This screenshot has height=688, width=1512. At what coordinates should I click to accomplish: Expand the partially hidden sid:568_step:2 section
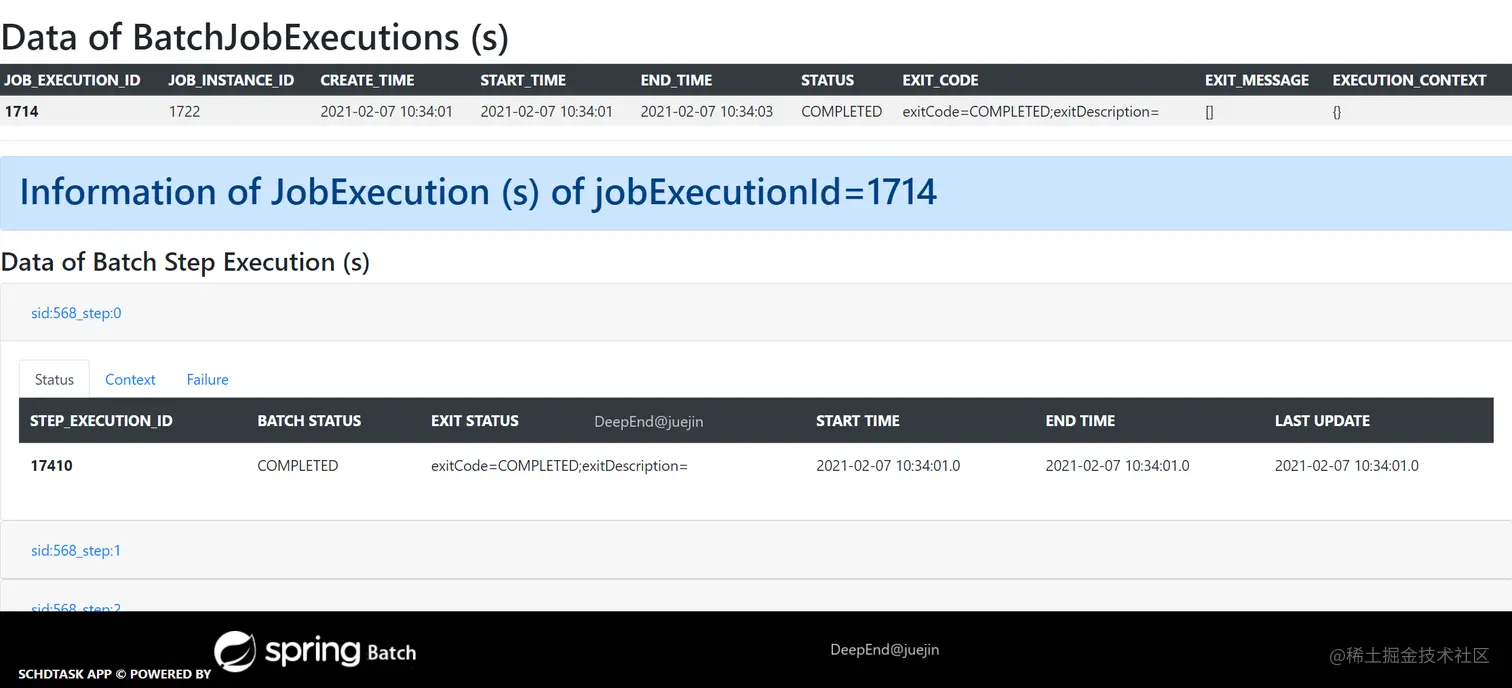[x=76, y=606]
